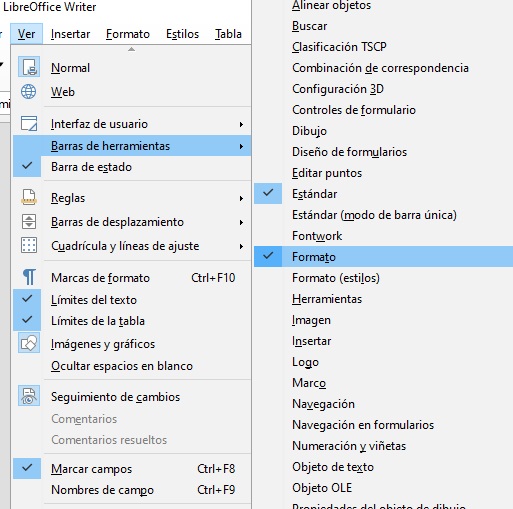
Task: Expand Barras de herramientas submenu arrow
Action: point(241,146)
